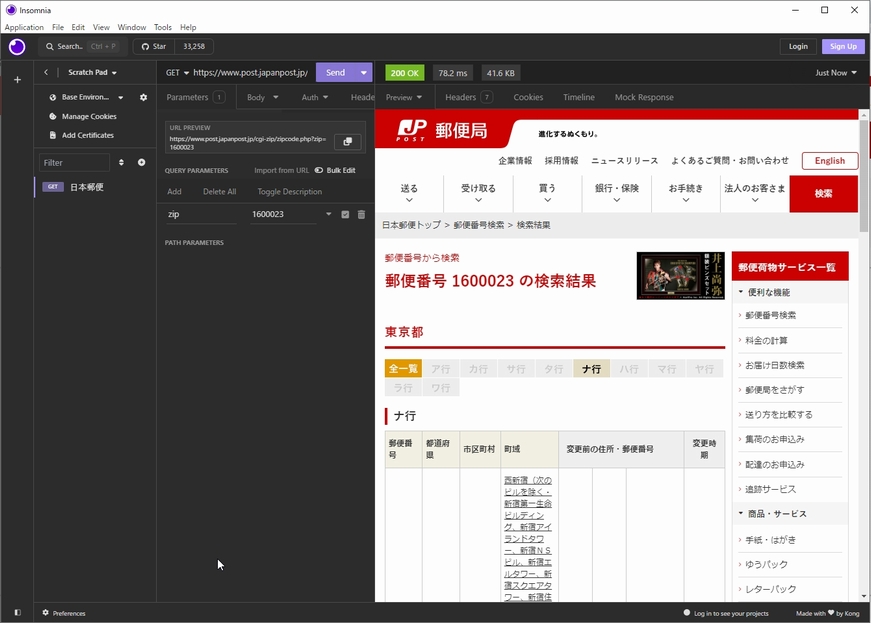Click the 井上尚弥 stamp banner thumbnail
This screenshot has width=871, height=623.
(x=680, y=276)
